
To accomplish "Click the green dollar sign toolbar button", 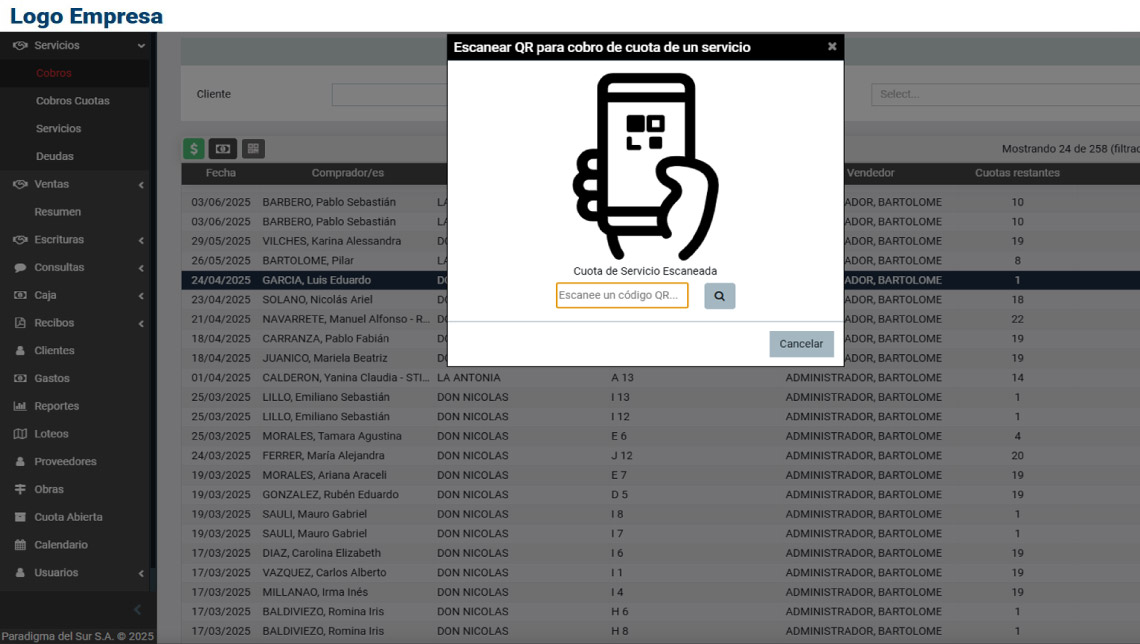I will point(193,149).
